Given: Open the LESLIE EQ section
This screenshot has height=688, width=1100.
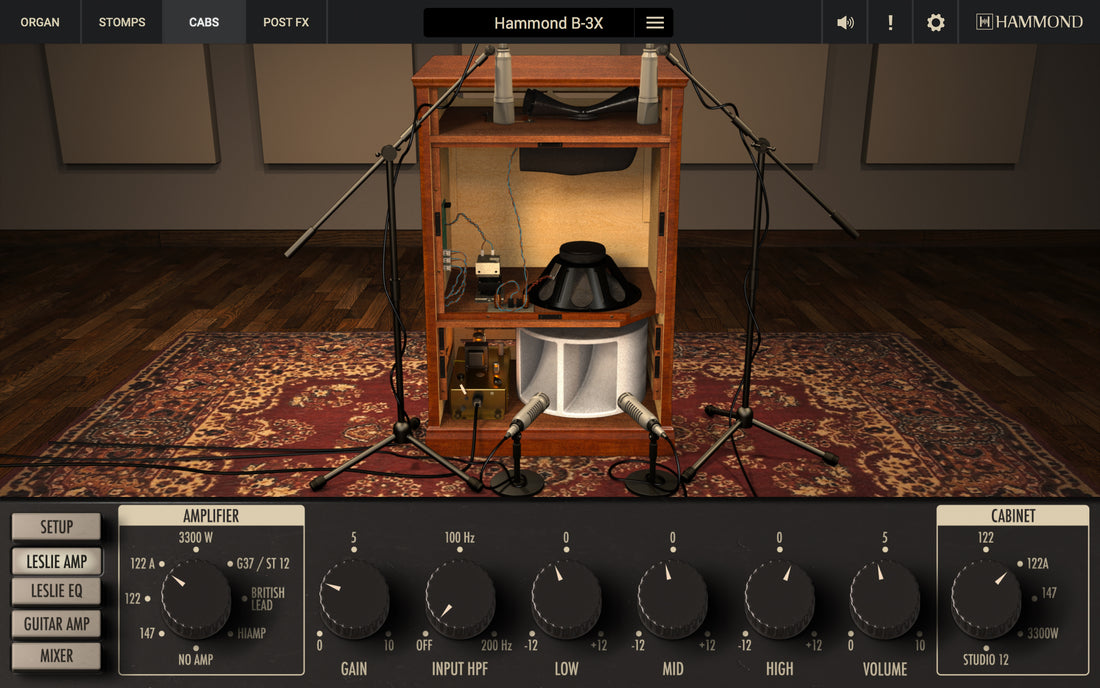Looking at the screenshot, I should (x=56, y=591).
